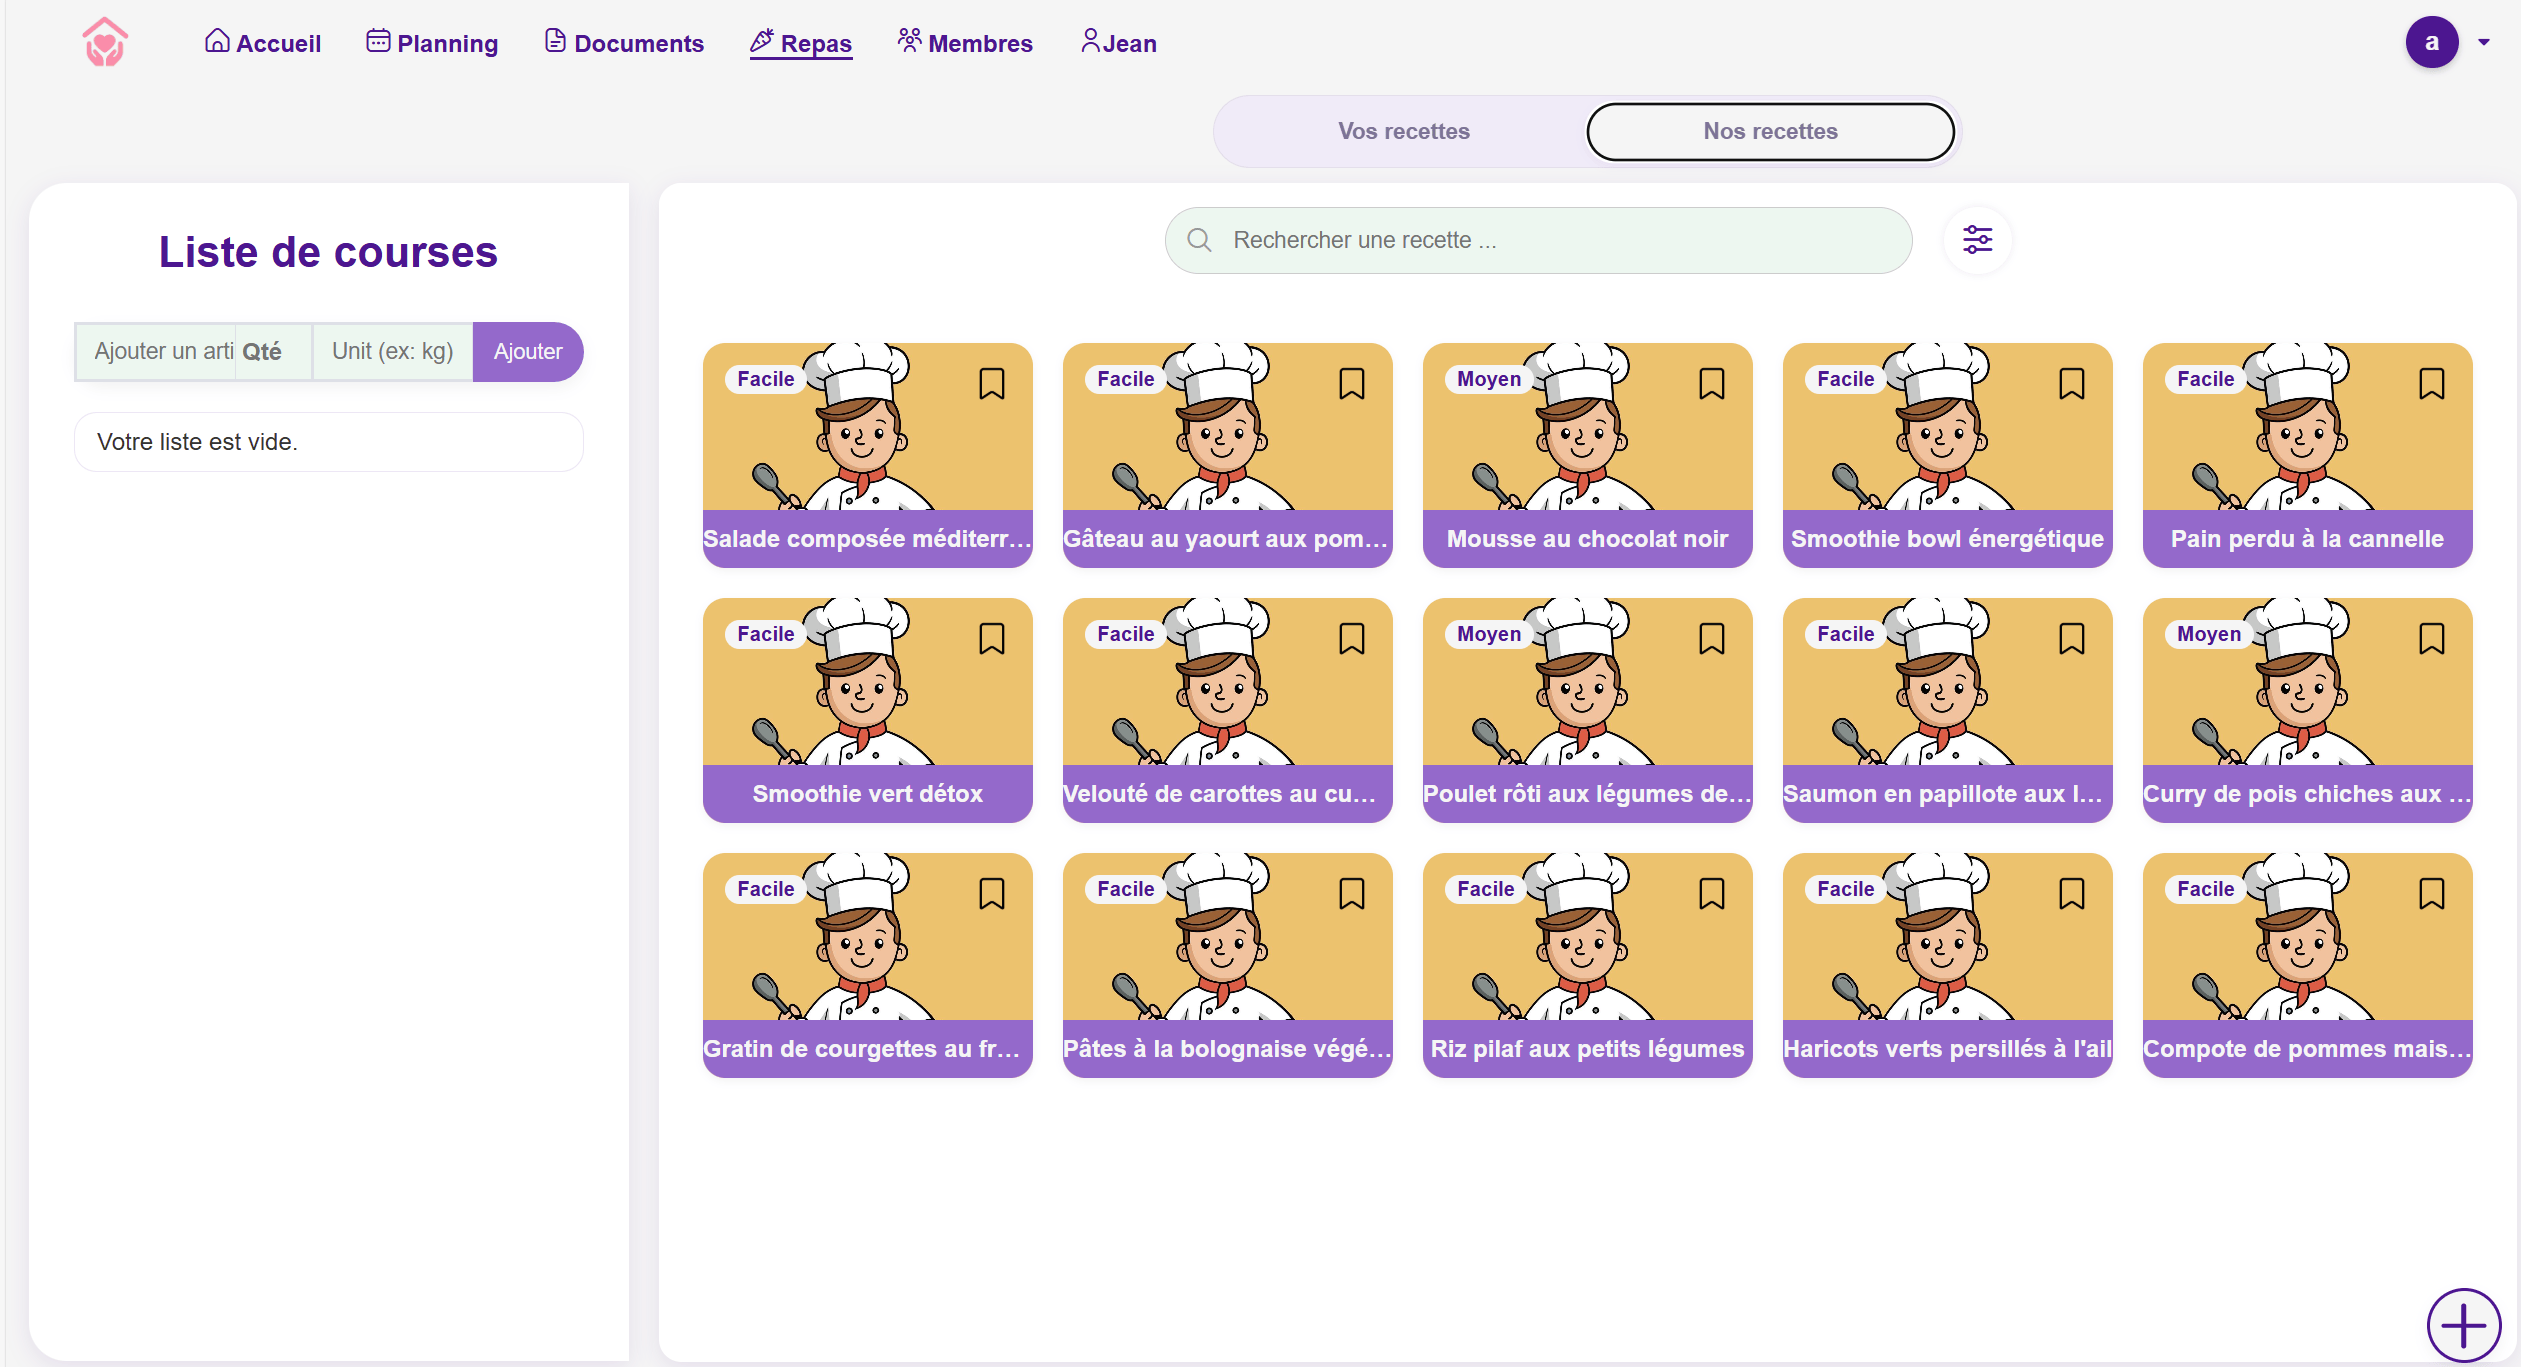Bookmark the Mousse au chocolat noir recipe
Viewport: 2521px width, 1367px height.
[x=1711, y=383]
